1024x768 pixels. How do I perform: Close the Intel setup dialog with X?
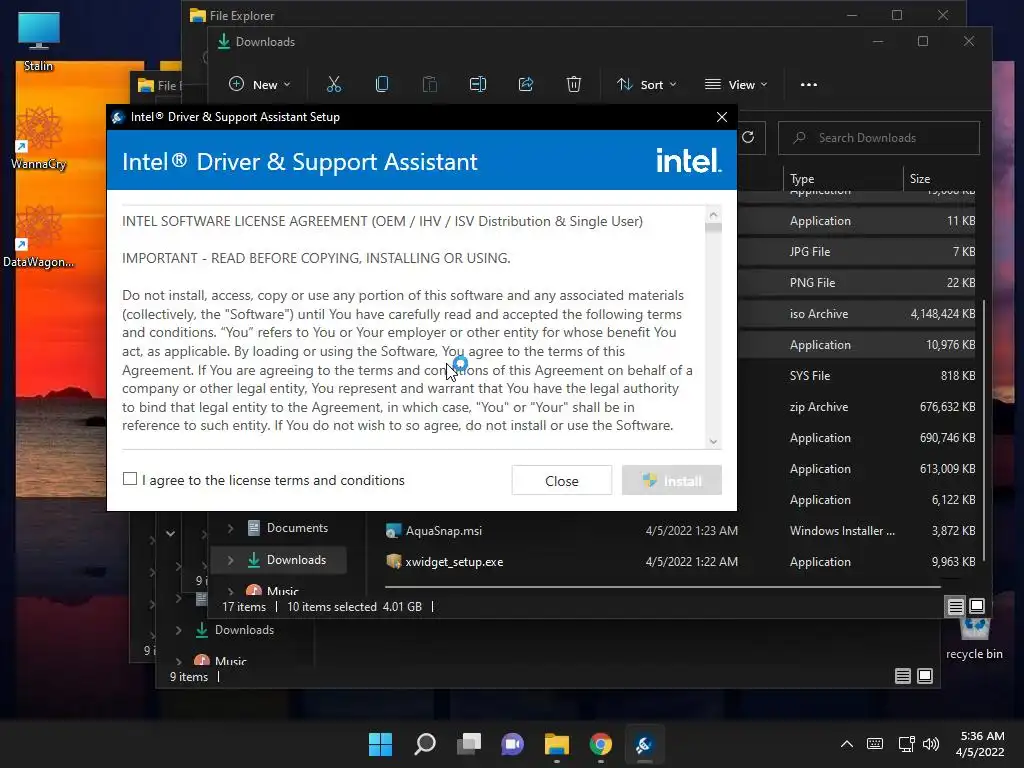(x=722, y=117)
